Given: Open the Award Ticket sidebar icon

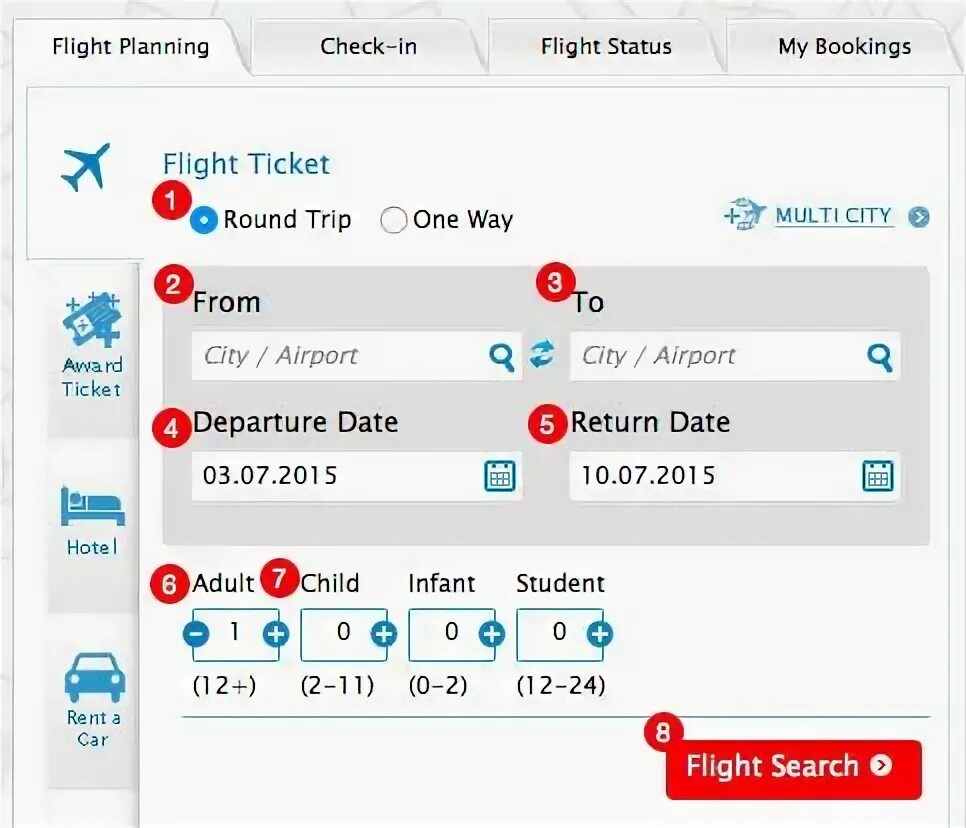Looking at the screenshot, I should click(92, 345).
